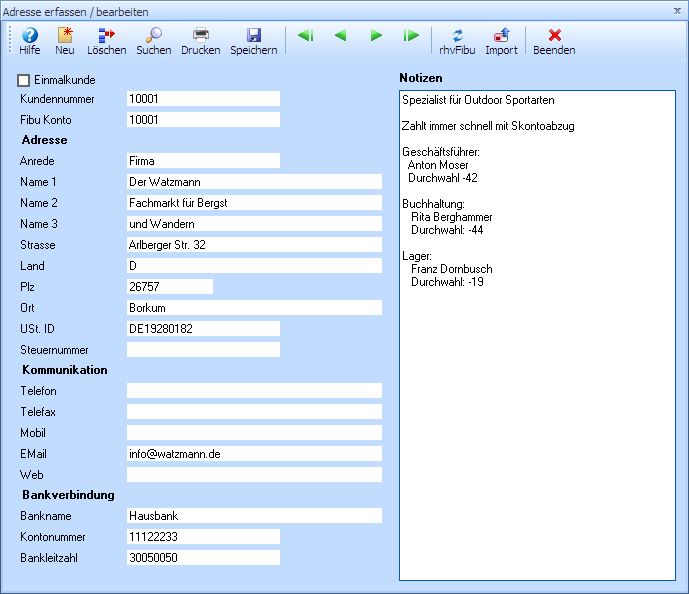
Task: Delete the record using Löschen
Action: point(106,40)
